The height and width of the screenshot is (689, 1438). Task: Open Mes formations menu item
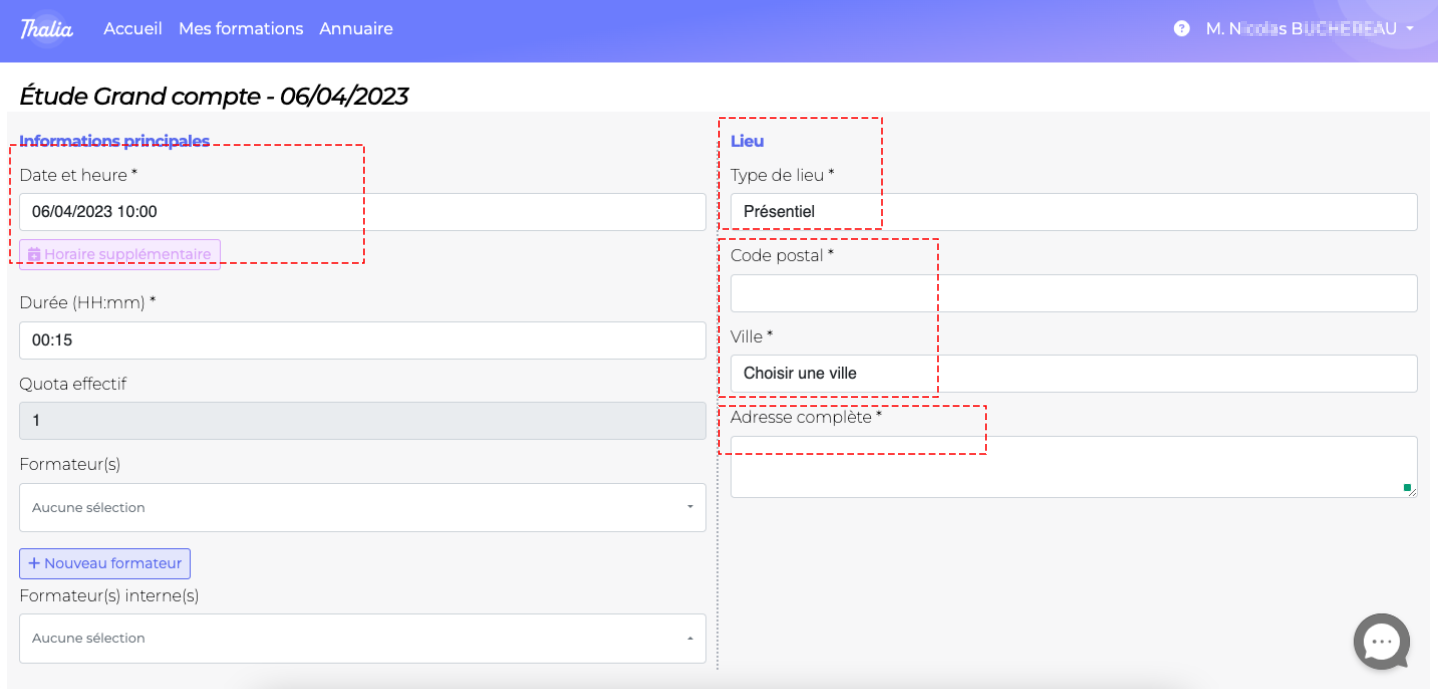[x=240, y=29]
